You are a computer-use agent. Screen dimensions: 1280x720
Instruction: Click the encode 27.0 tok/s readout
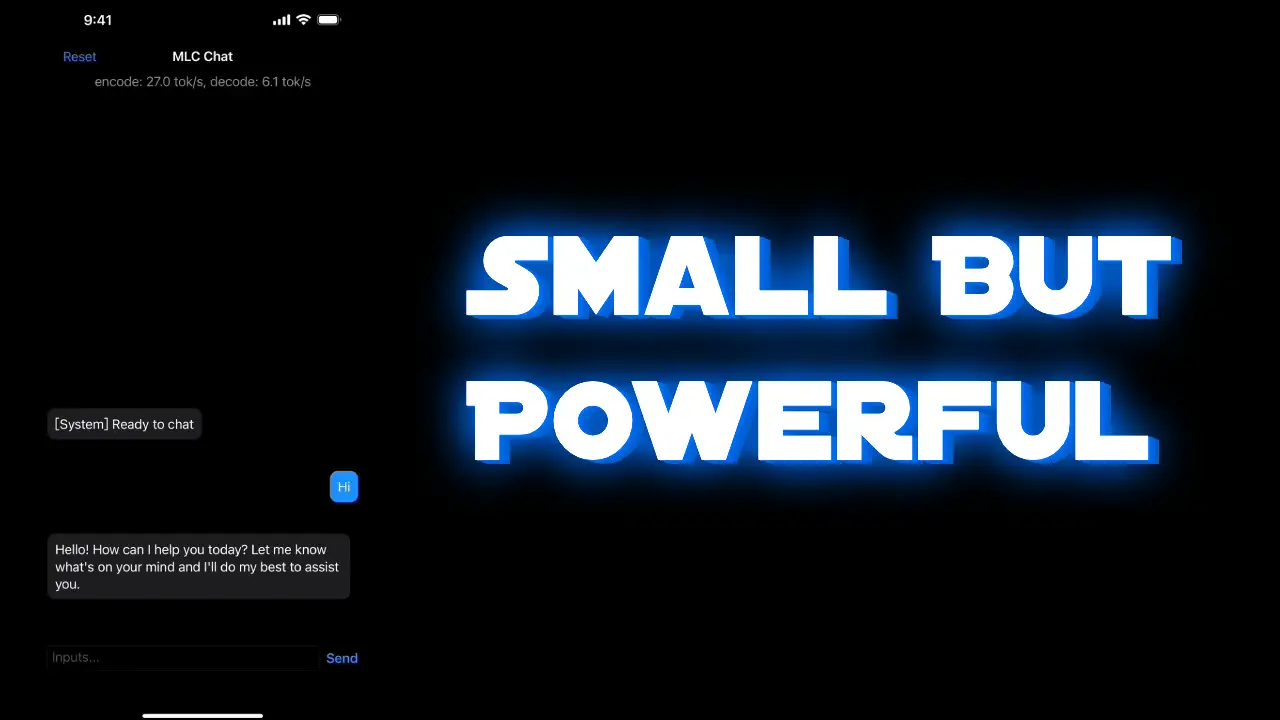(x=148, y=82)
